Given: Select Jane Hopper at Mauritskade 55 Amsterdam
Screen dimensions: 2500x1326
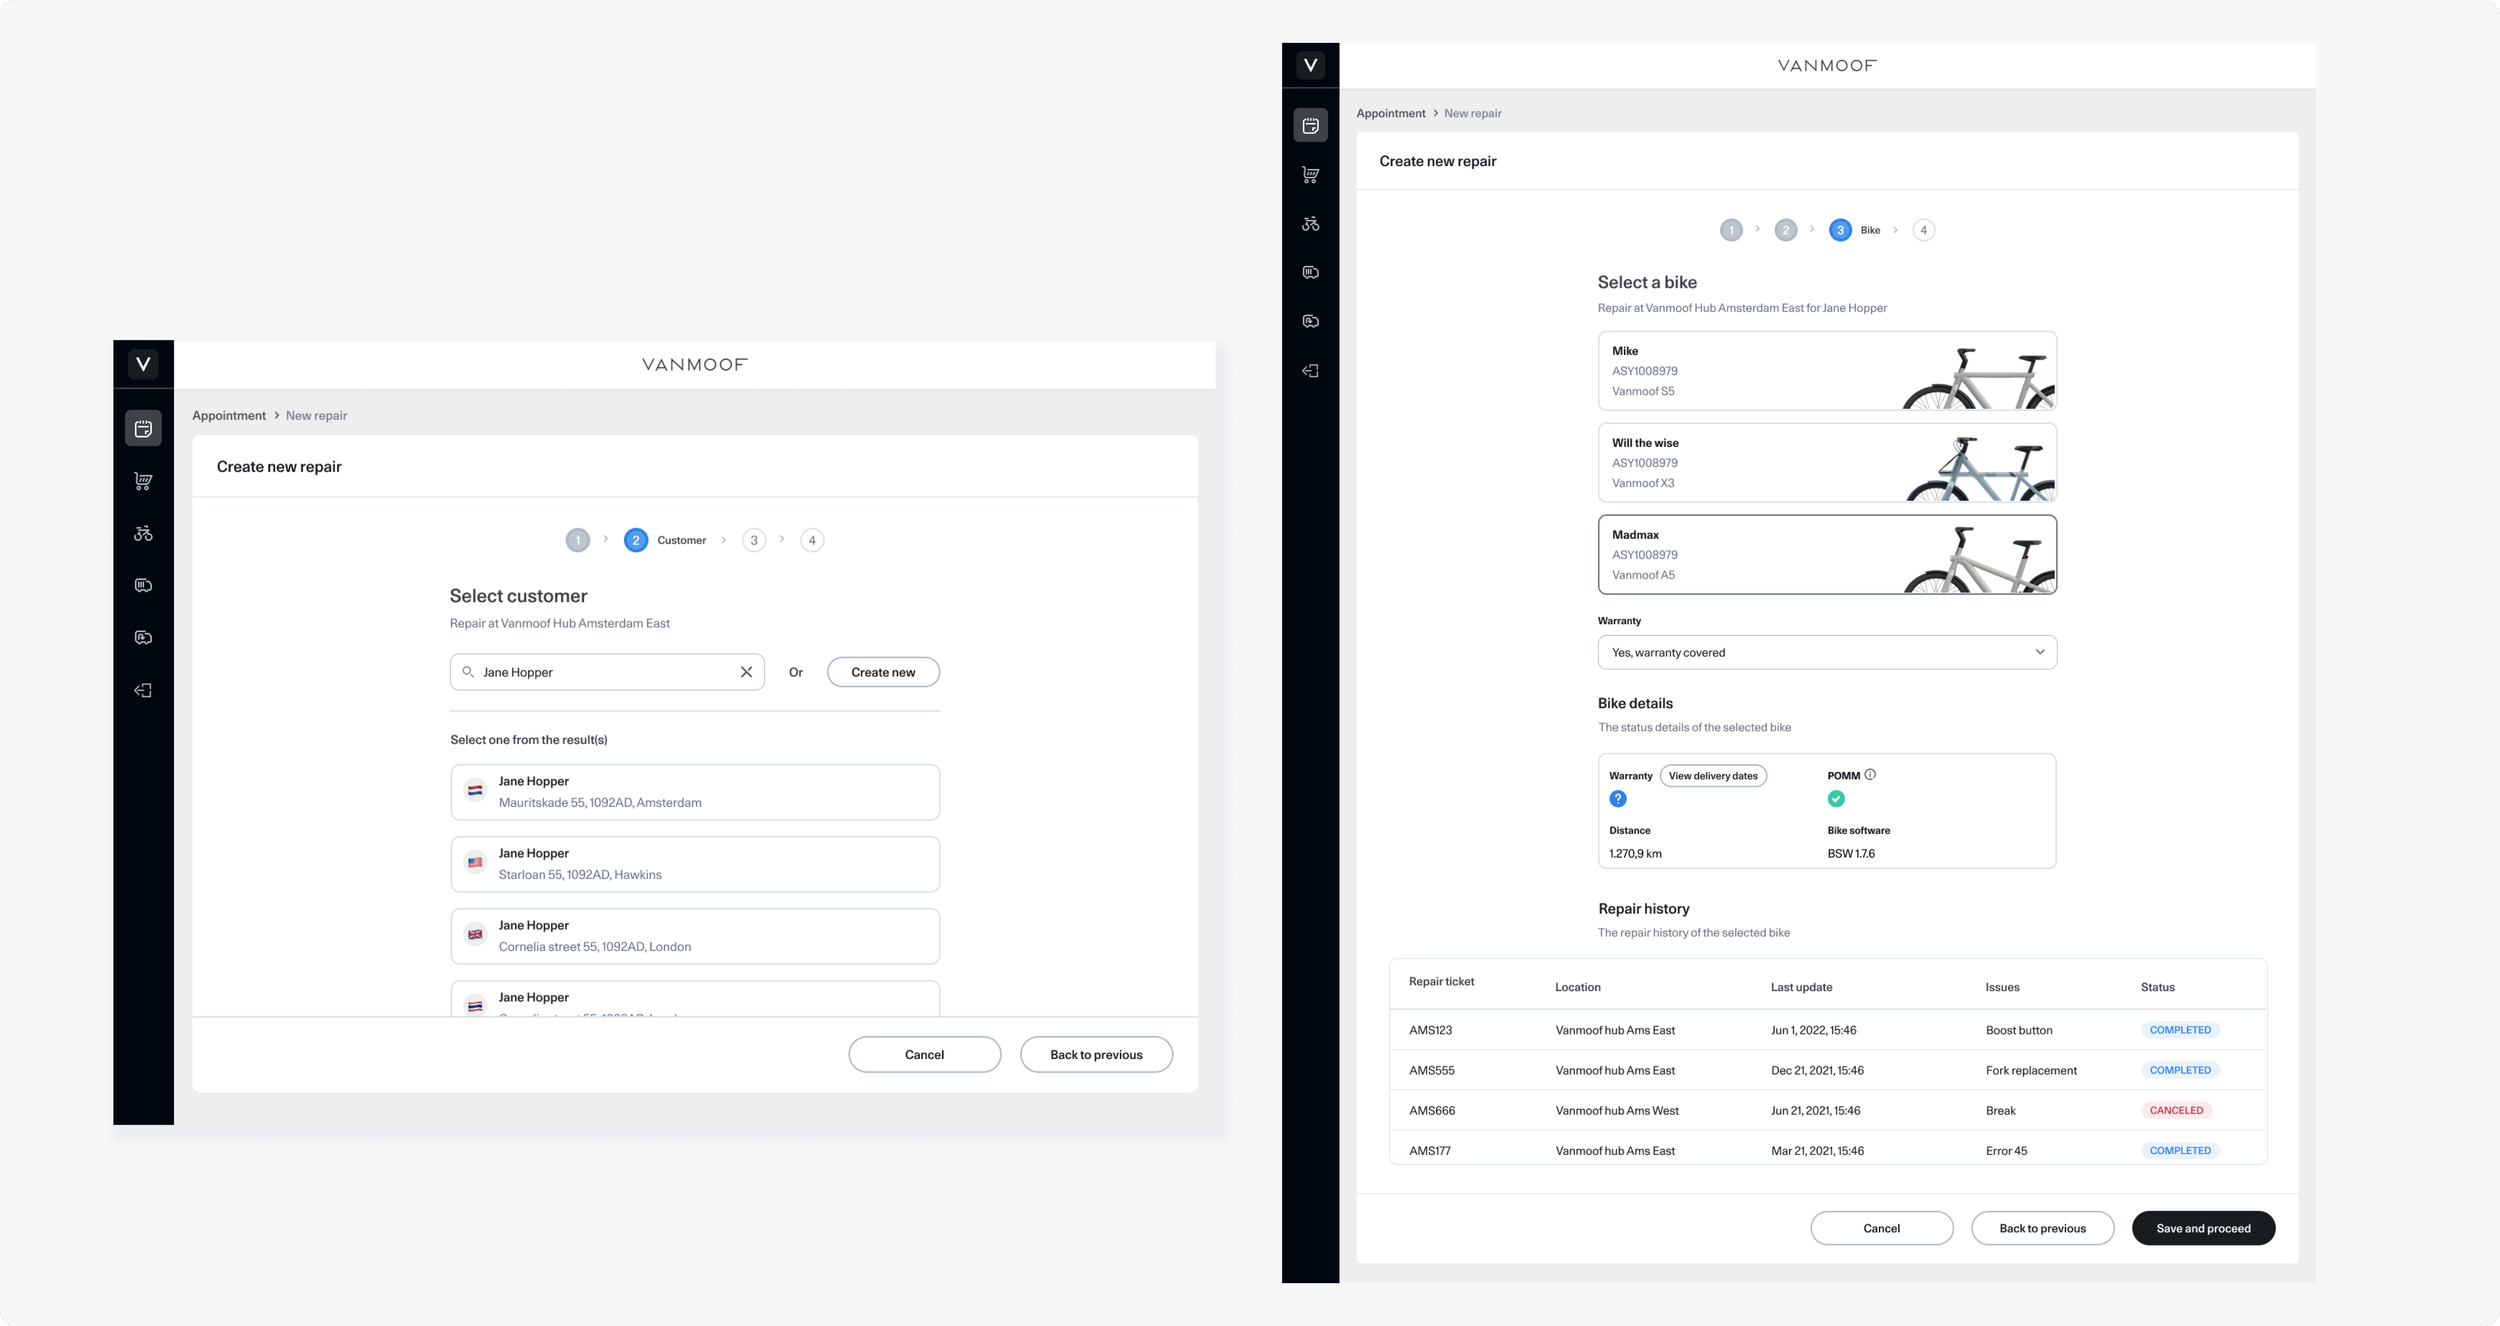Looking at the screenshot, I should coord(694,792).
